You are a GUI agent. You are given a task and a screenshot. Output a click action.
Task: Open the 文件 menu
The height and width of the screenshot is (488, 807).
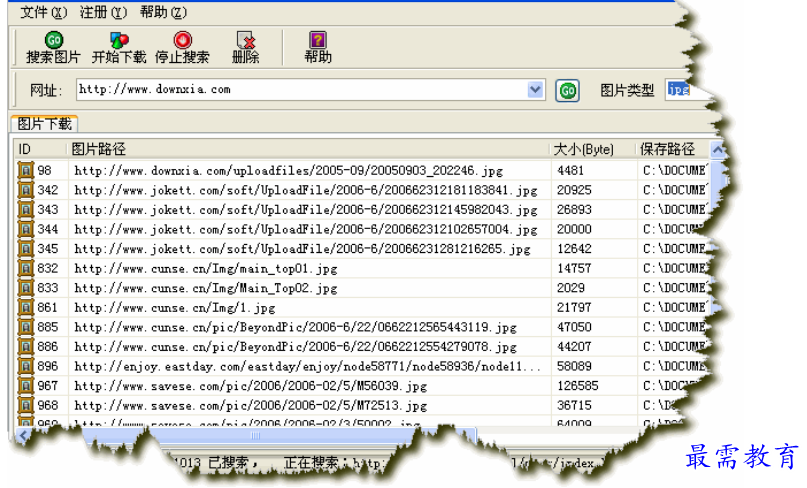[44, 12]
